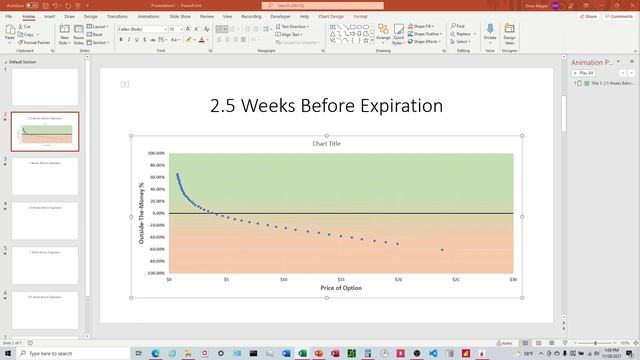This screenshot has height=360, width=640.
Task: Click the slide title text
Action: point(327,106)
